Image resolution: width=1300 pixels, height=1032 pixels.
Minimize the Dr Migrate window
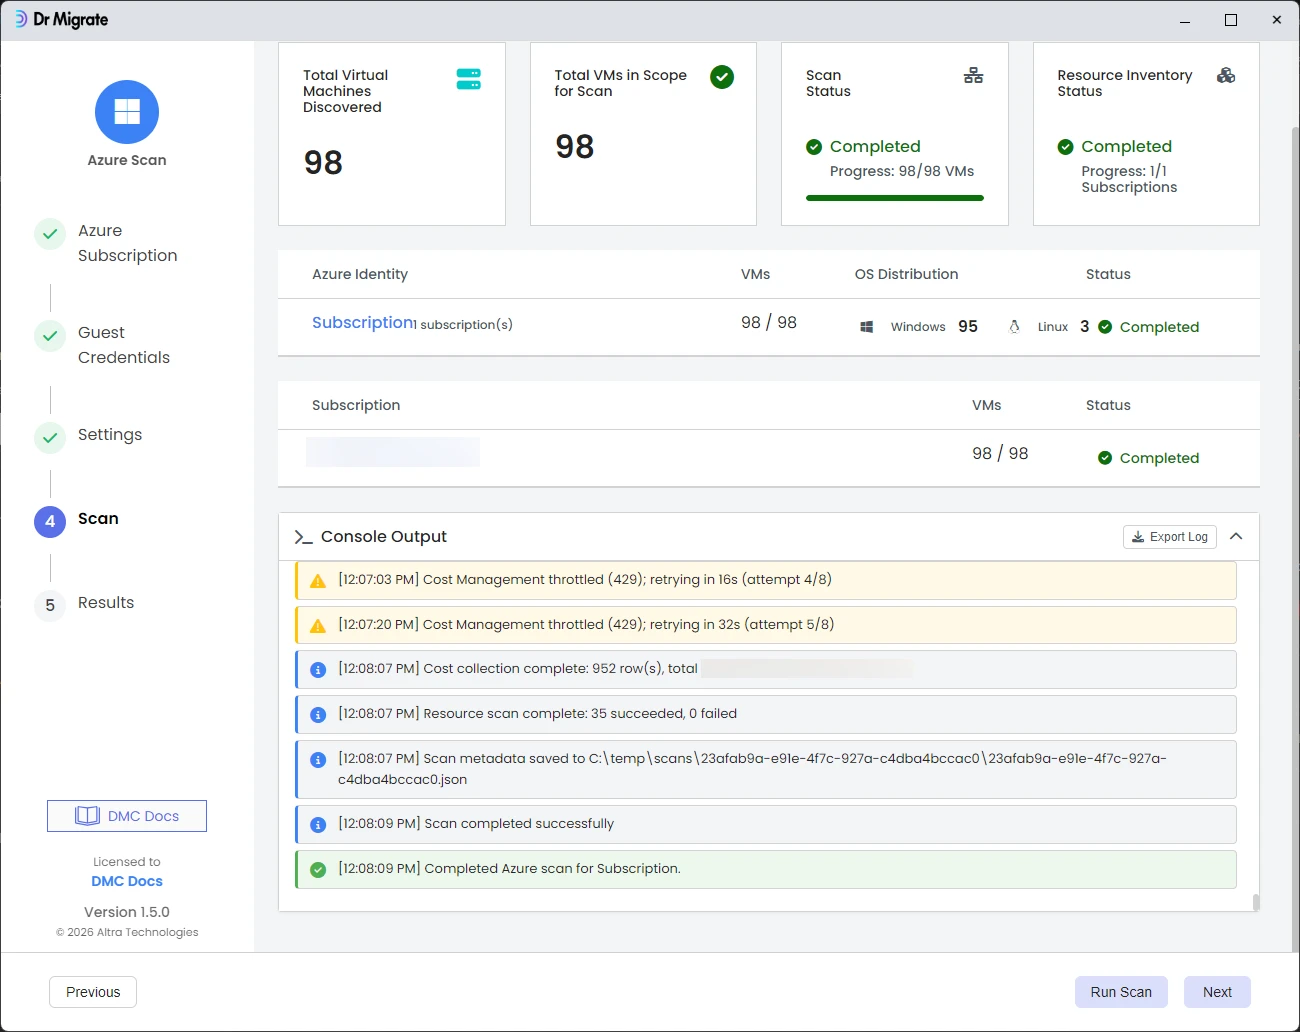(1185, 20)
